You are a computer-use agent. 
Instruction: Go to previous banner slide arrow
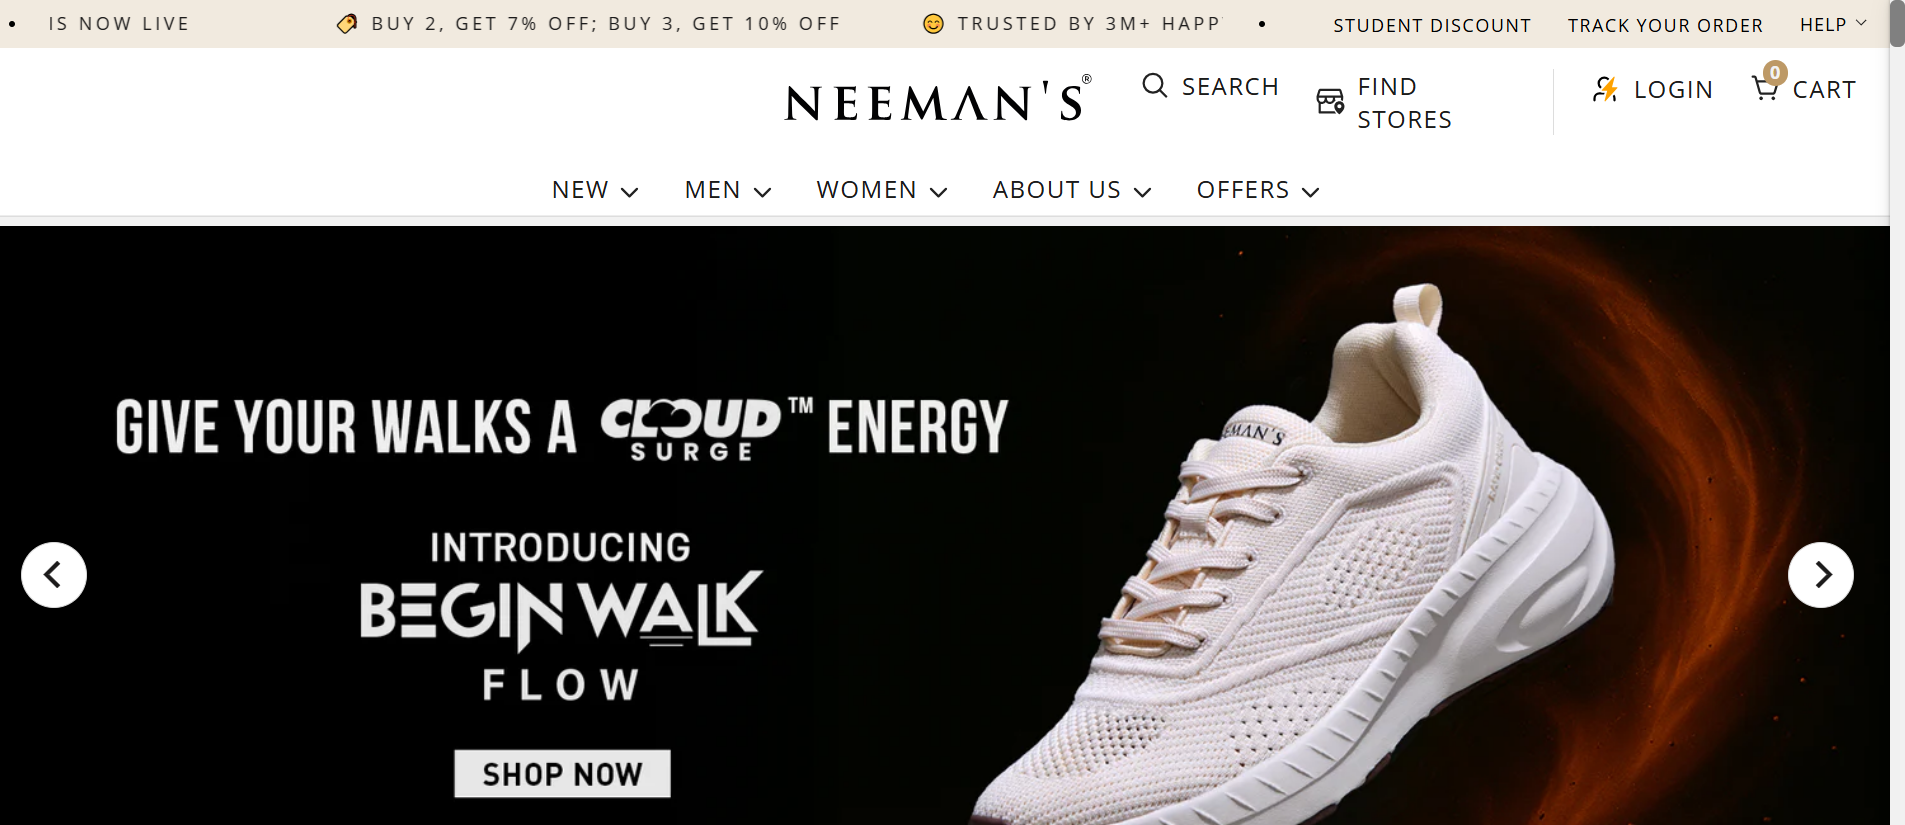54,575
